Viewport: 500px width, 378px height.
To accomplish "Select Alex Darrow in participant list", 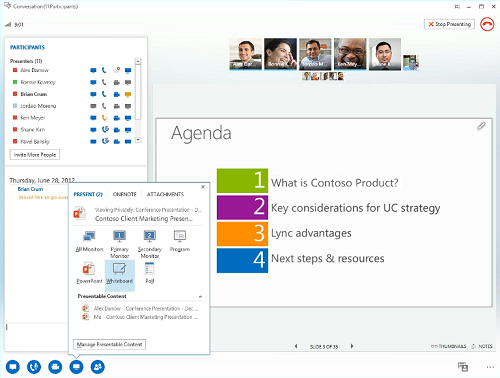I will click(34, 70).
